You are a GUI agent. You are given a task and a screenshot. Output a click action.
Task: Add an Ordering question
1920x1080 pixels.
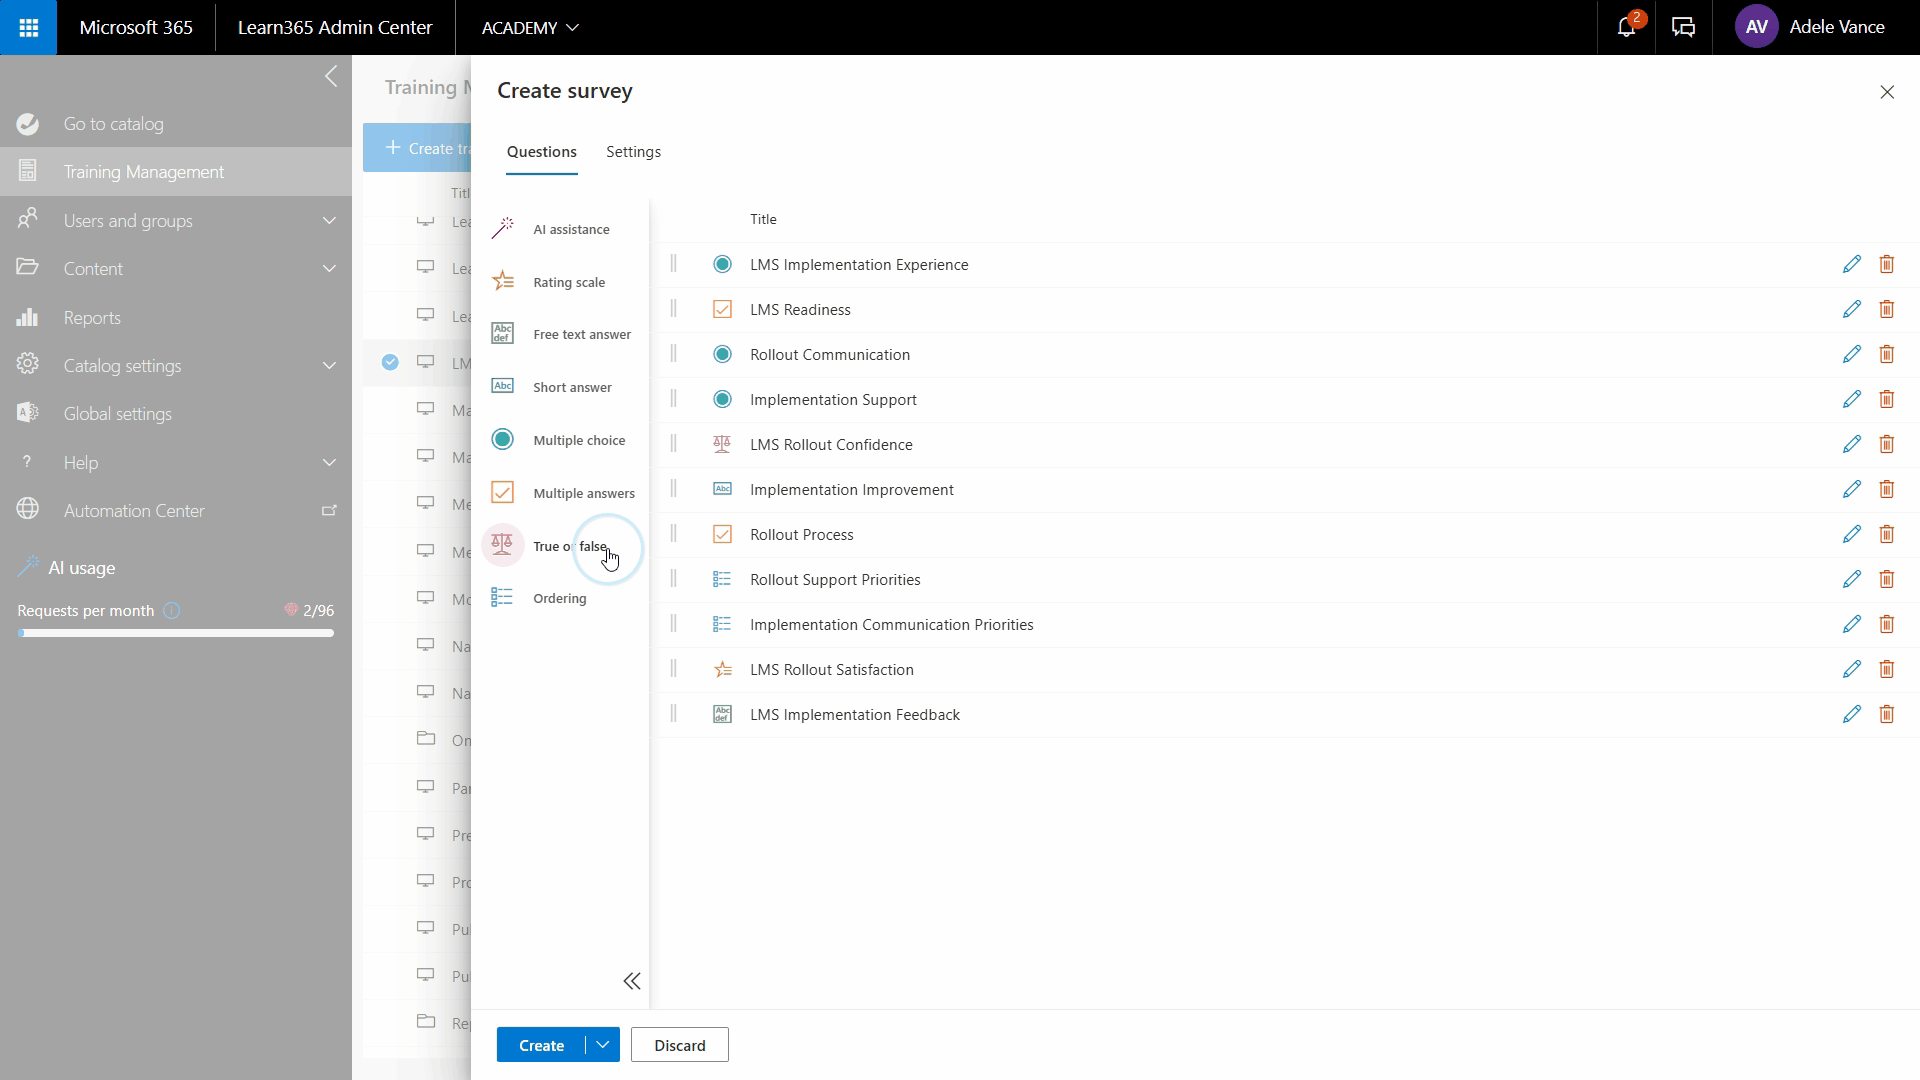point(560,598)
